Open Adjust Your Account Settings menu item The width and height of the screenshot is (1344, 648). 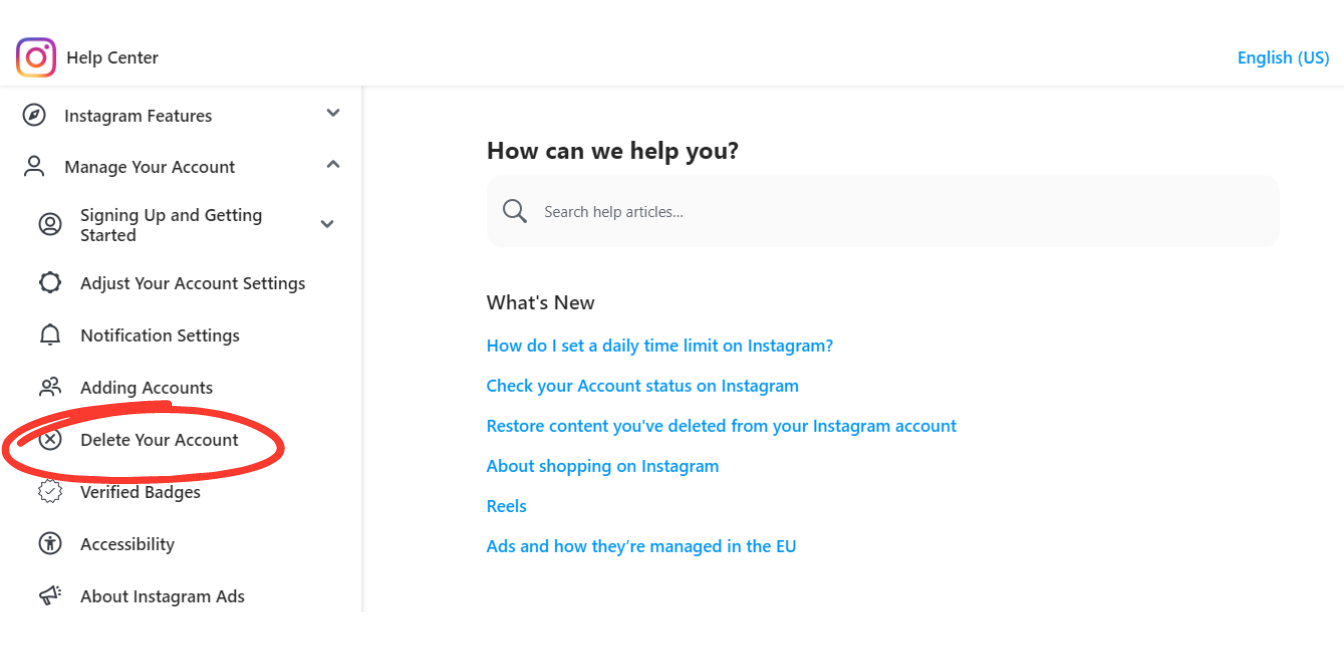(x=193, y=283)
